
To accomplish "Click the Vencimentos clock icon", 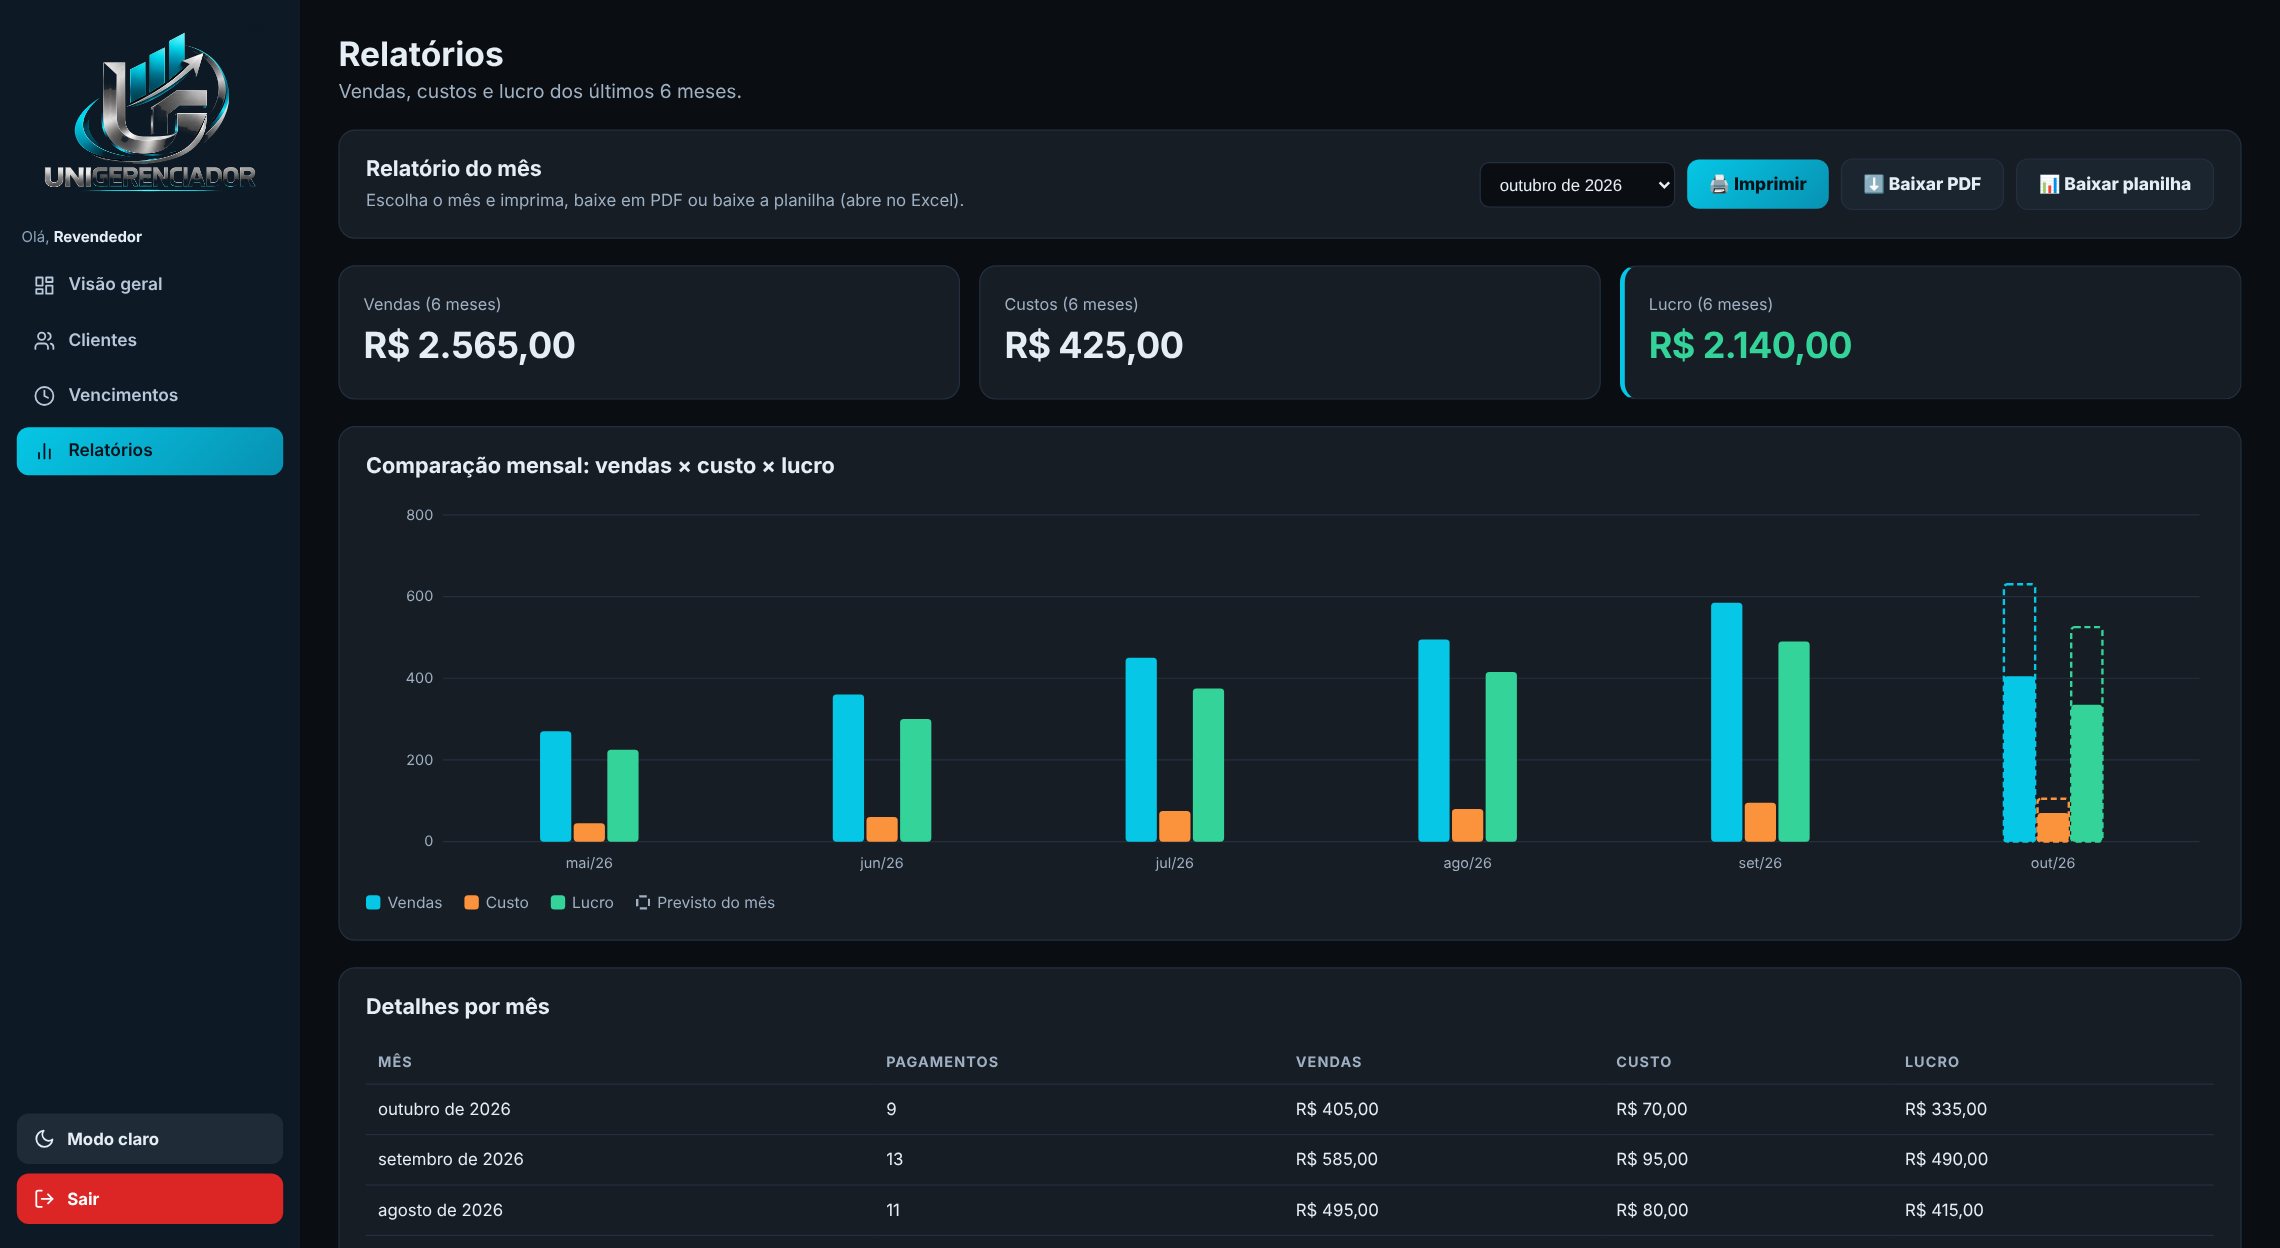I will point(44,396).
